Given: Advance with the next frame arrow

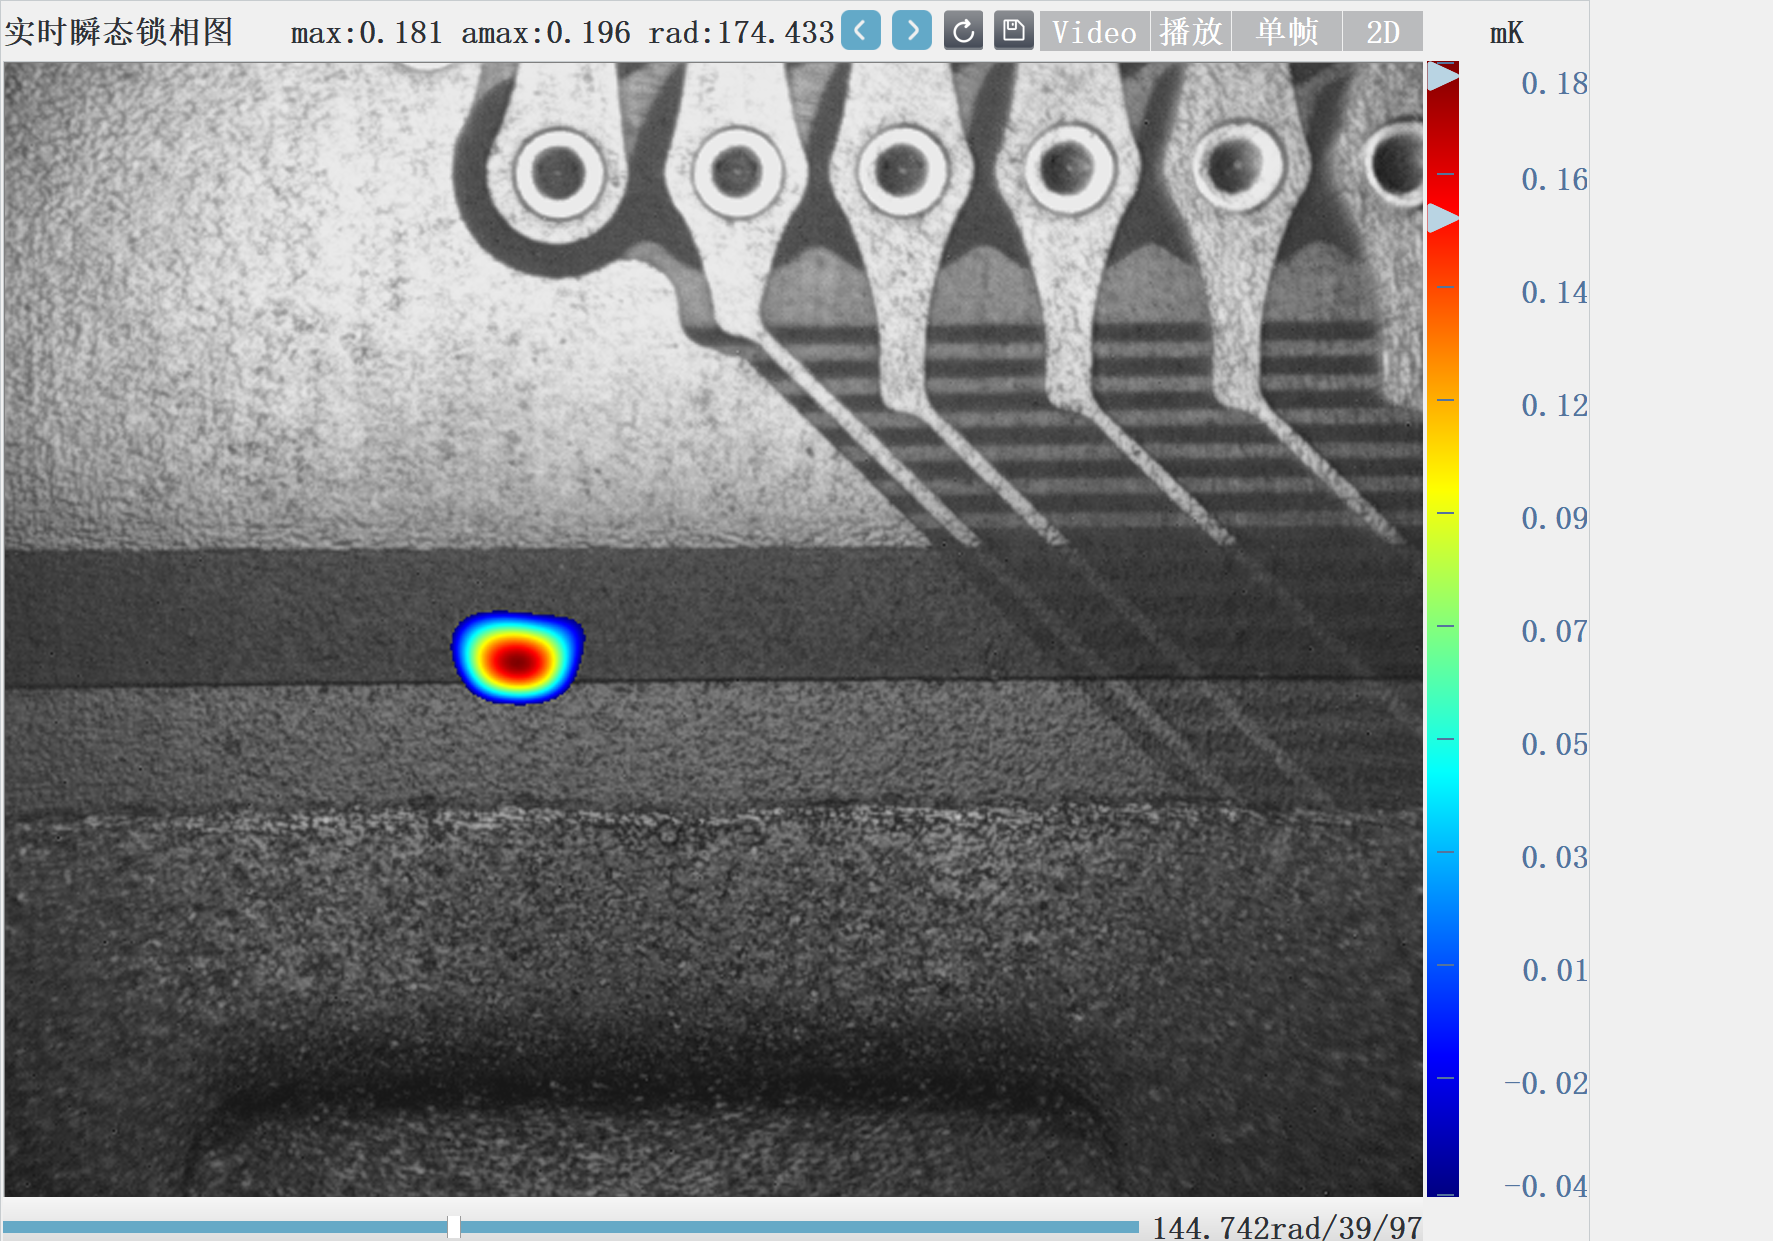Looking at the screenshot, I should click(912, 30).
